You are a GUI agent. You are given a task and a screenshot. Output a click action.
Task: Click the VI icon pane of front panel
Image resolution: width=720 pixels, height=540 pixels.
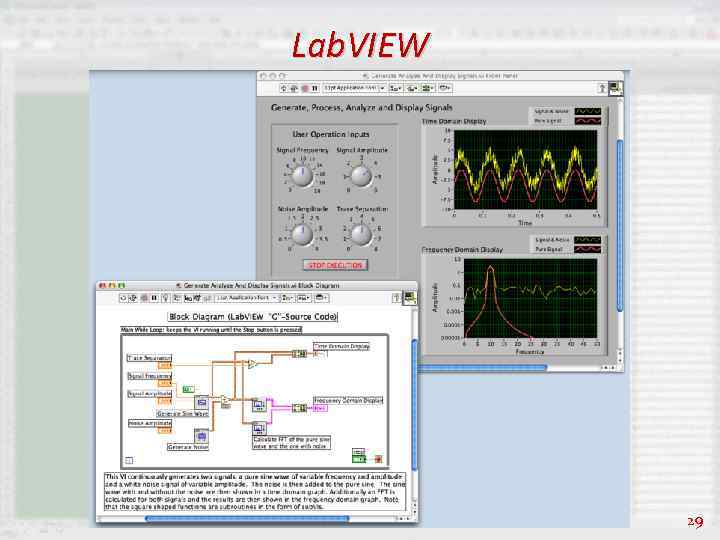tap(615, 88)
